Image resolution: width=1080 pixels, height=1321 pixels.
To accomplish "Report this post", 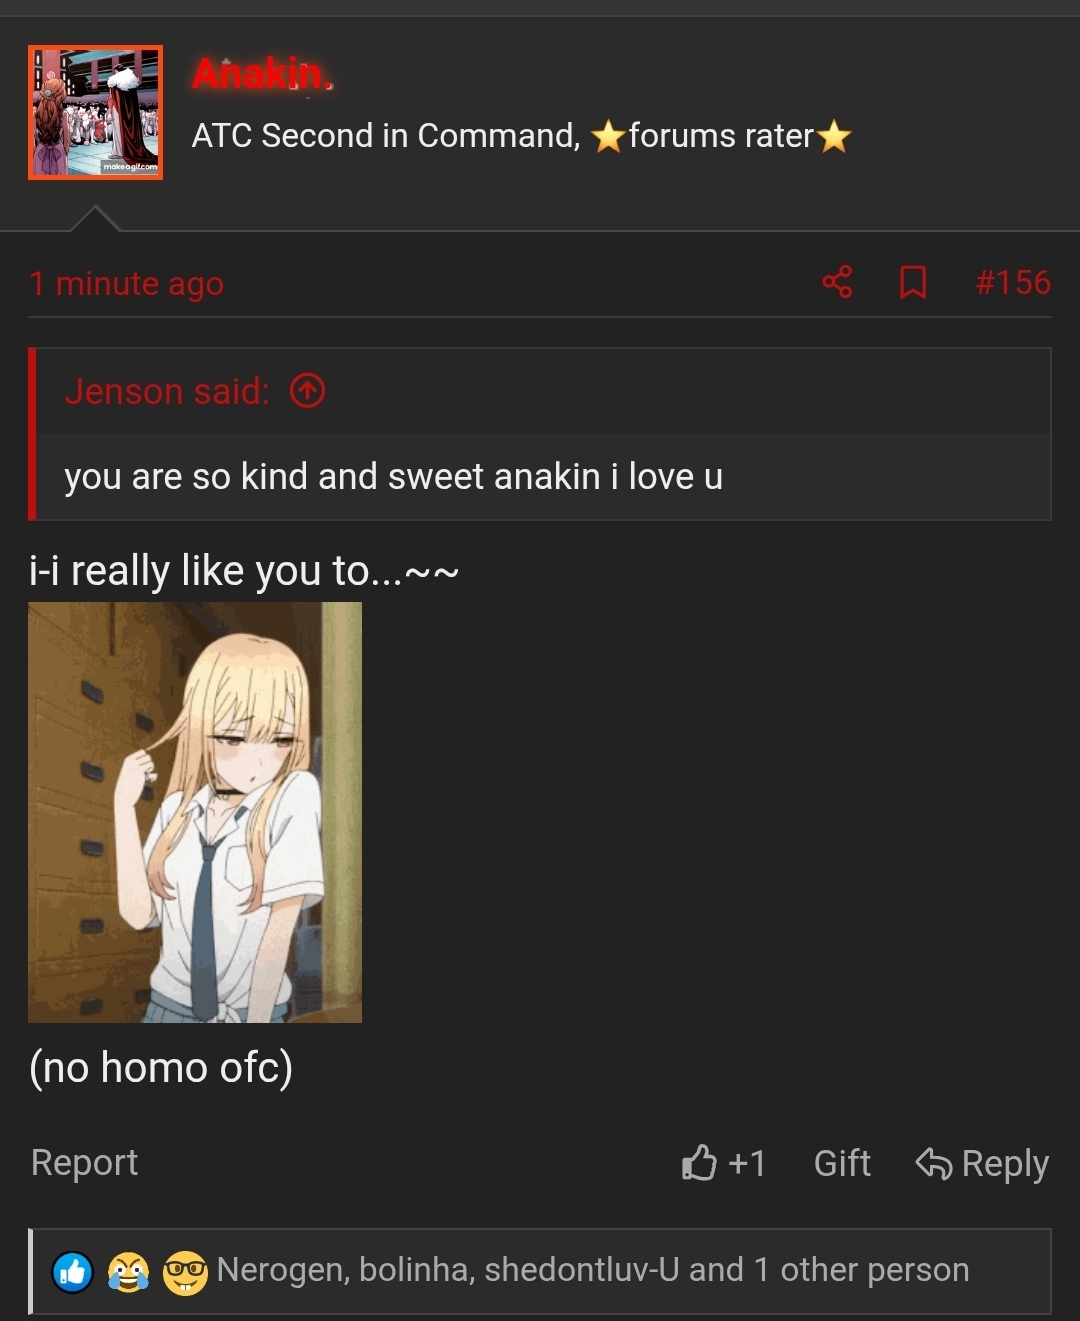I will tap(84, 1162).
